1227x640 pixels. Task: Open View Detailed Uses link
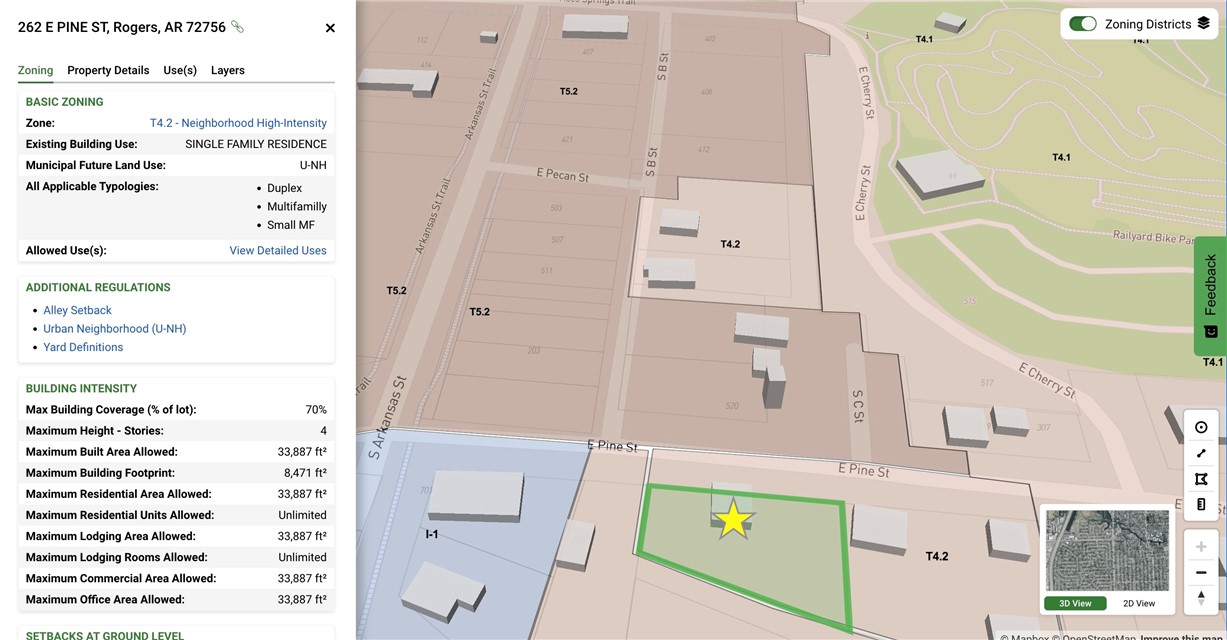(x=278, y=251)
